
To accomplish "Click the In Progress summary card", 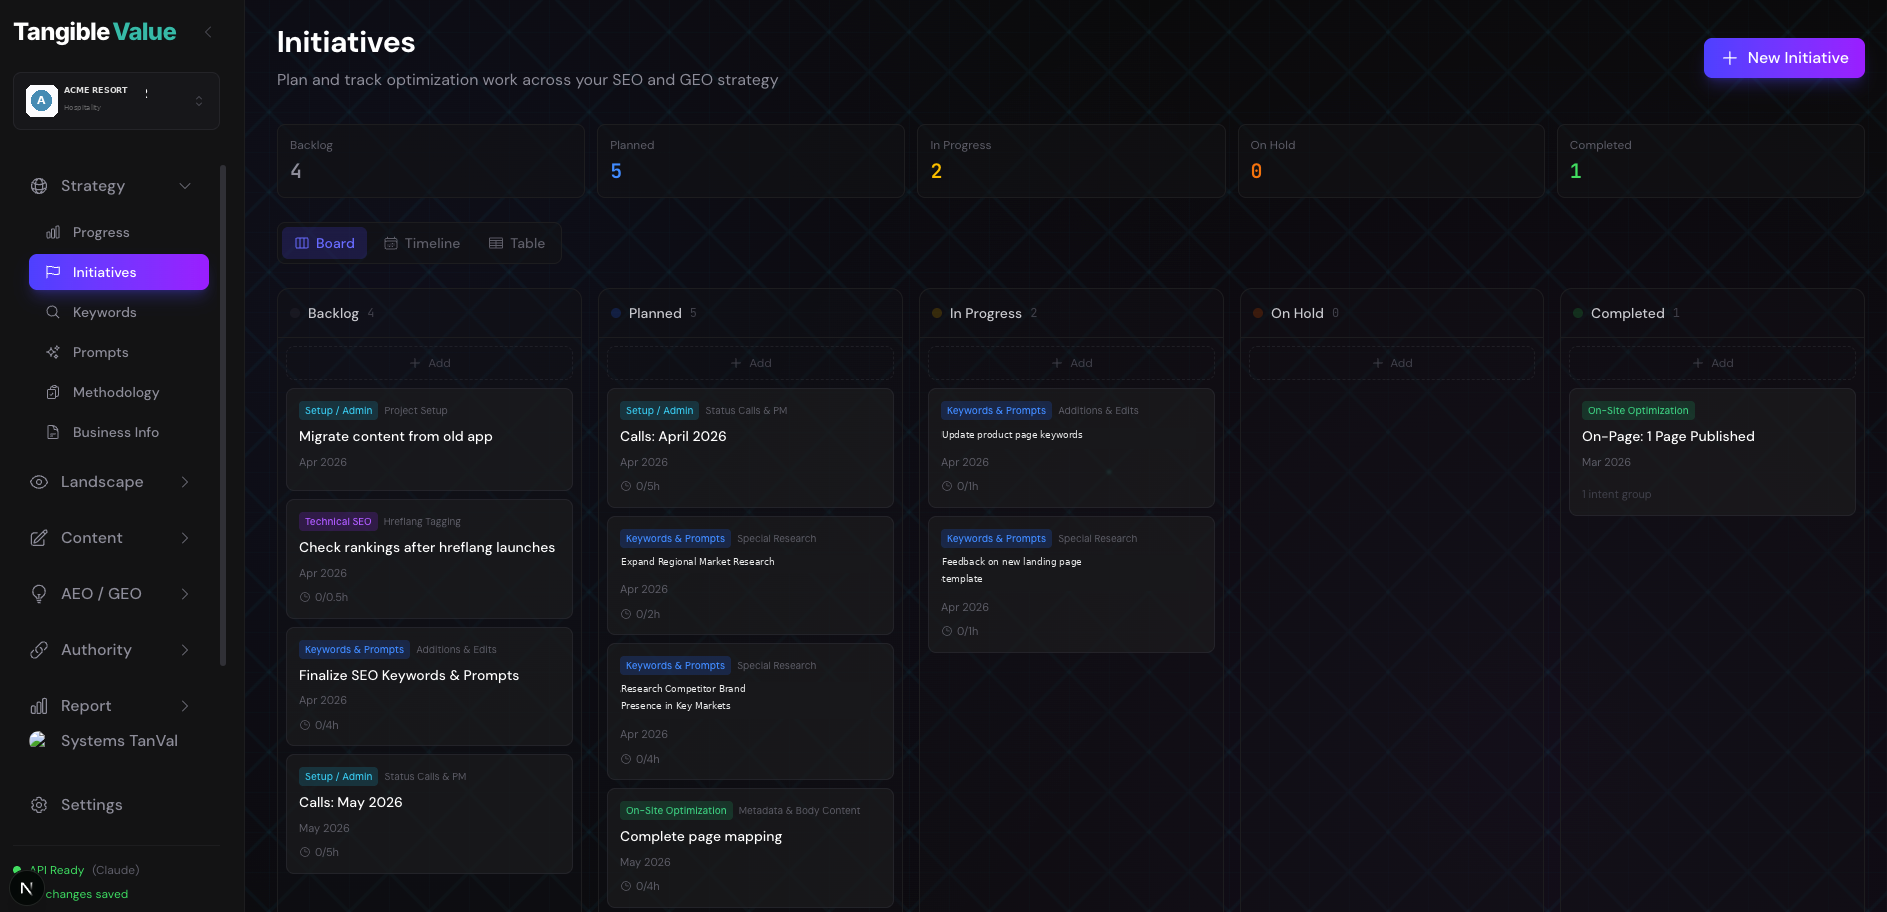I will [1071, 161].
